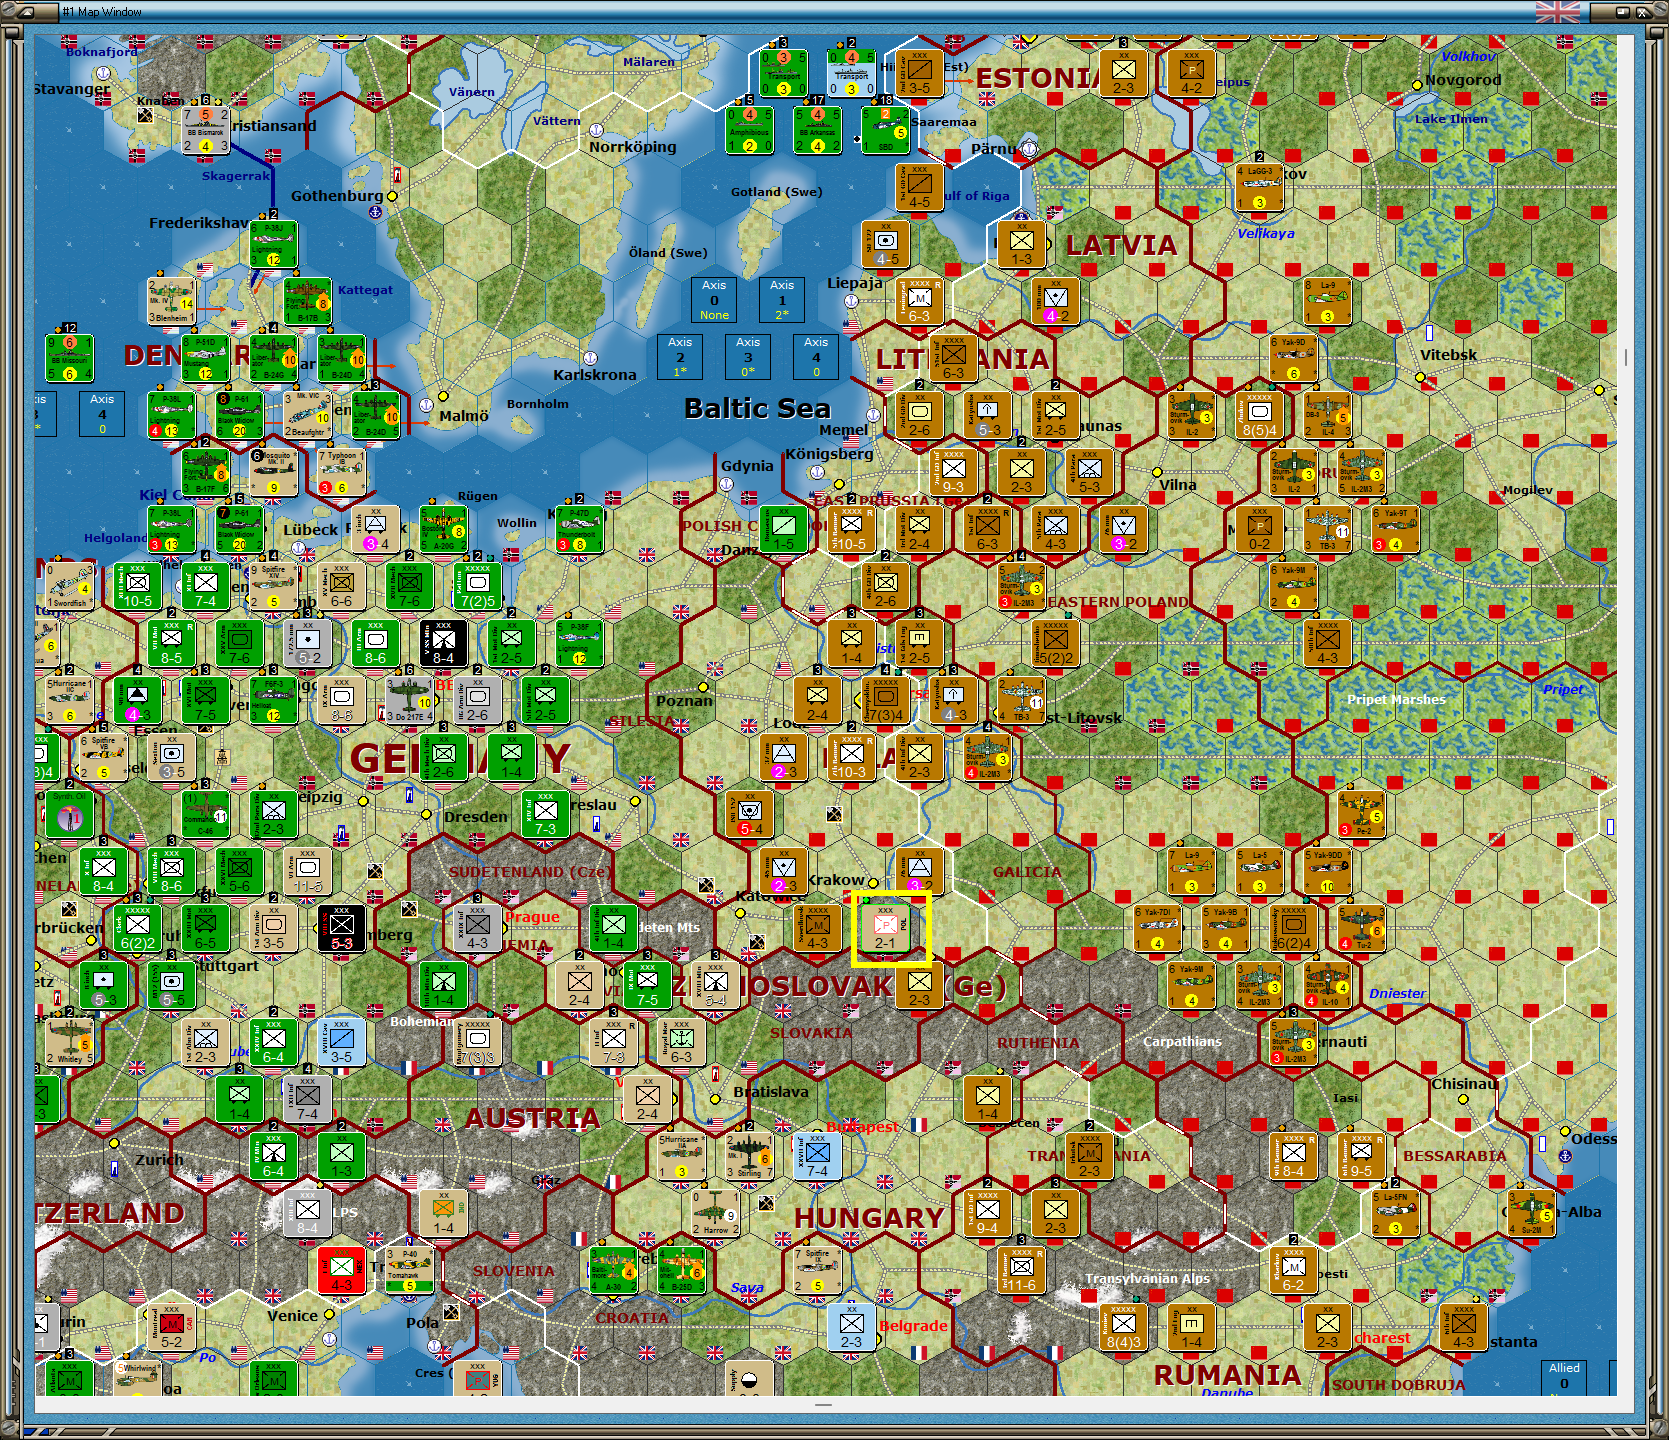Pick the green Amphibious naval counter
This screenshot has height=1440, width=1669.
coord(749,130)
